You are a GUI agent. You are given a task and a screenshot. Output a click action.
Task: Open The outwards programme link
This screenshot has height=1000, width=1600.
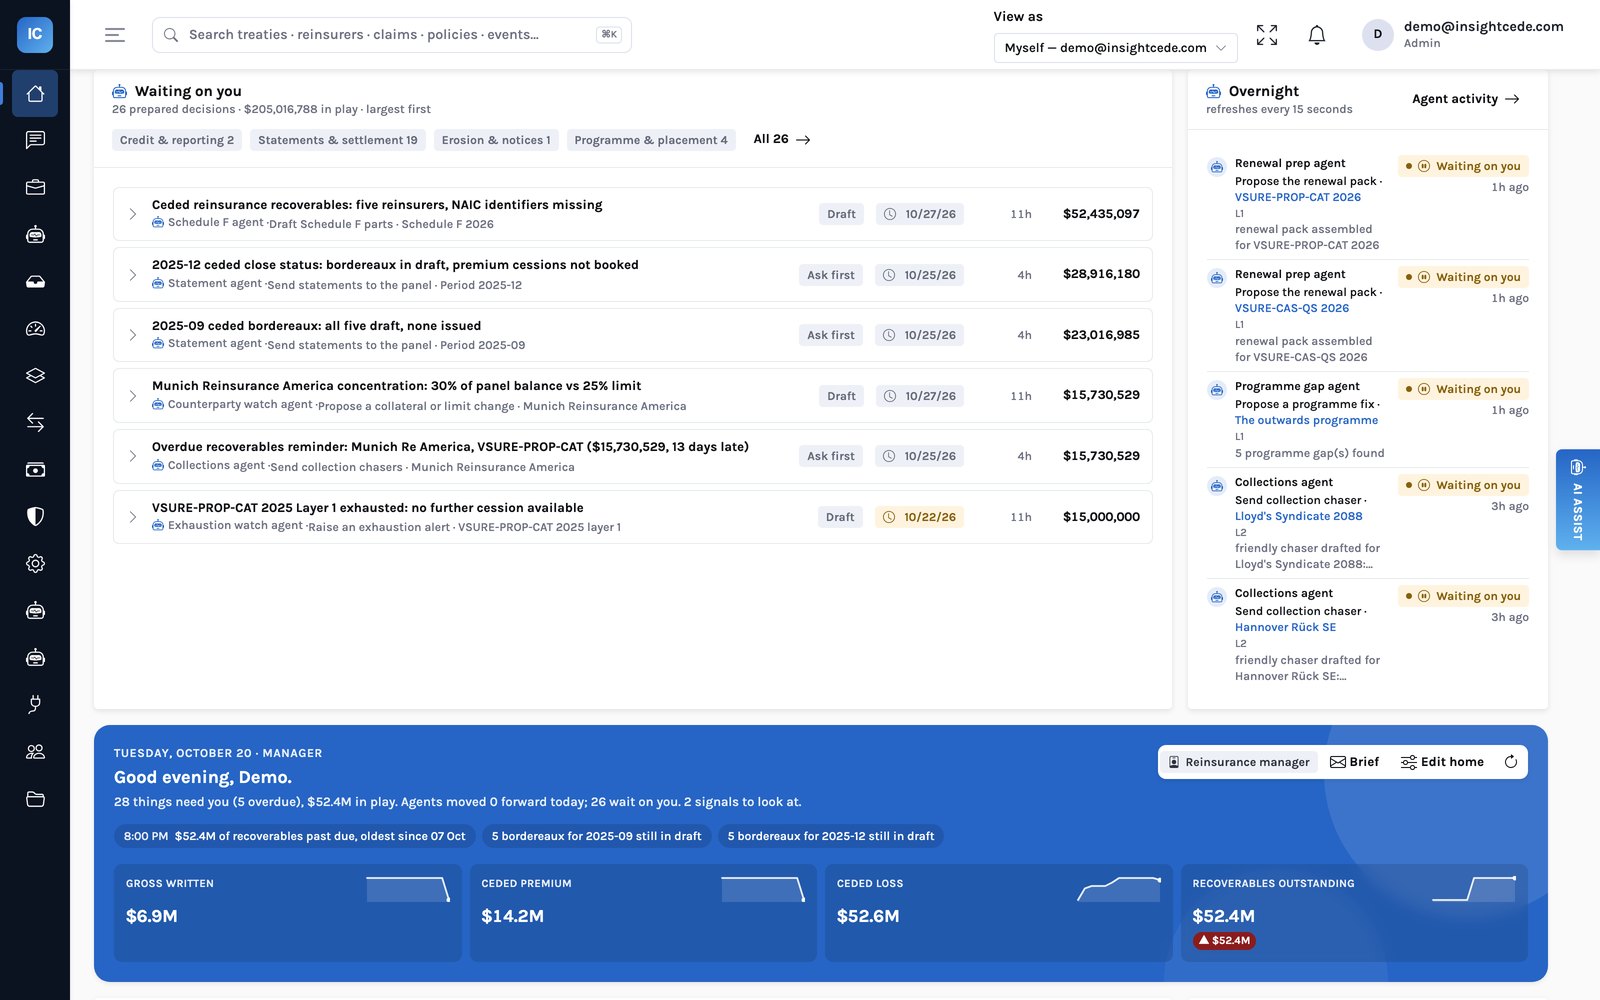(x=1306, y=420)
